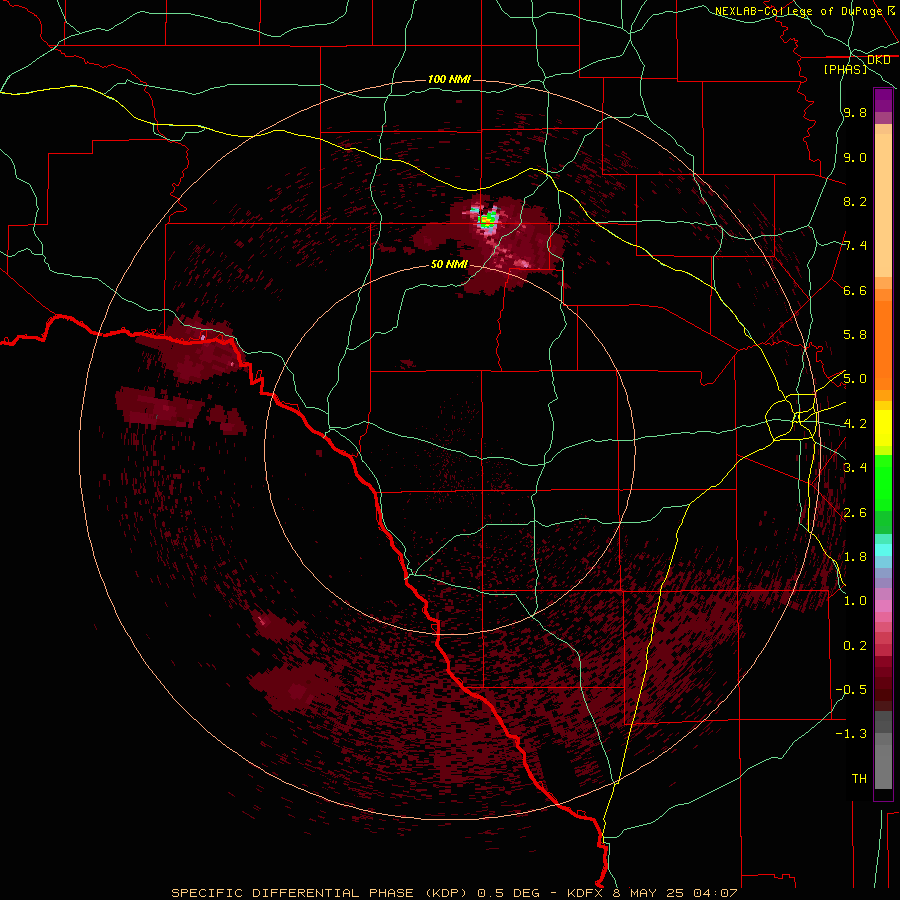The image size is (900, 900).
Task: Pick the bright green color bar segment
Action: click(x=883, y=482)
